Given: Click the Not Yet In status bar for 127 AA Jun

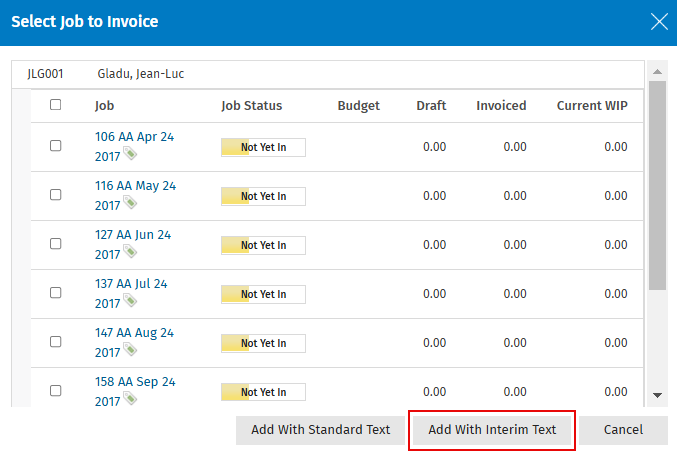Looking at the screenshot, I should (x=263, y=245).
